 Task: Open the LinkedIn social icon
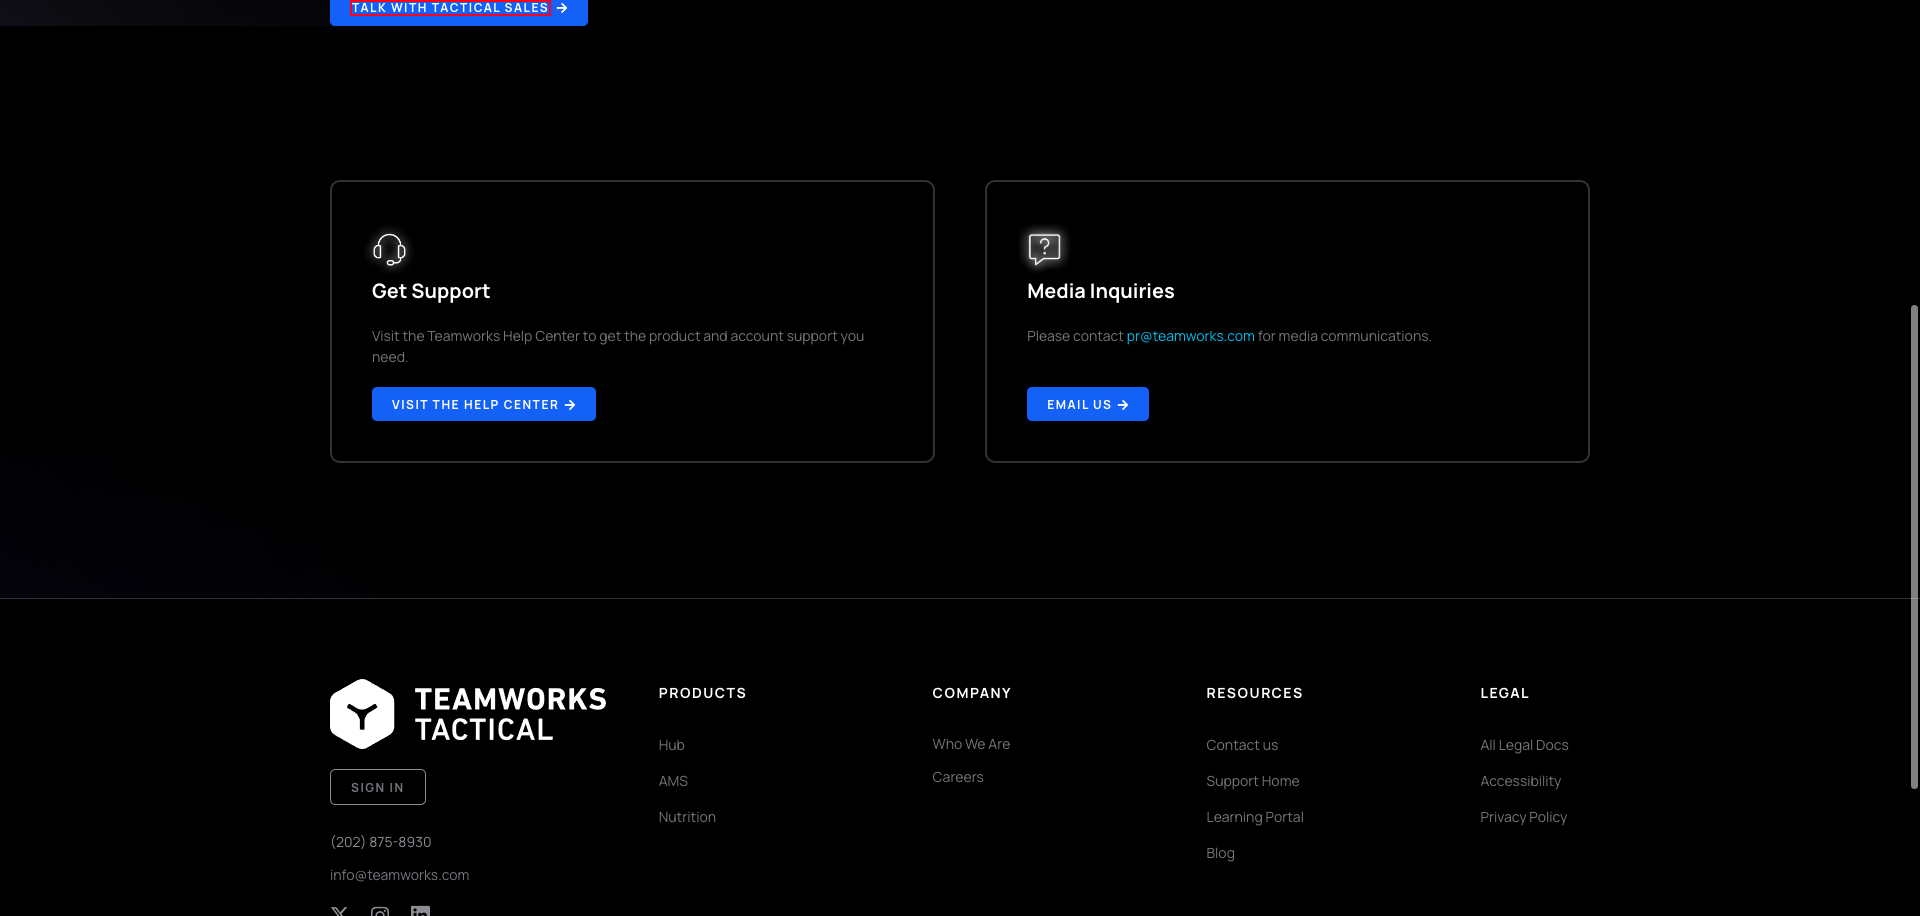click(x=420, y=911)
